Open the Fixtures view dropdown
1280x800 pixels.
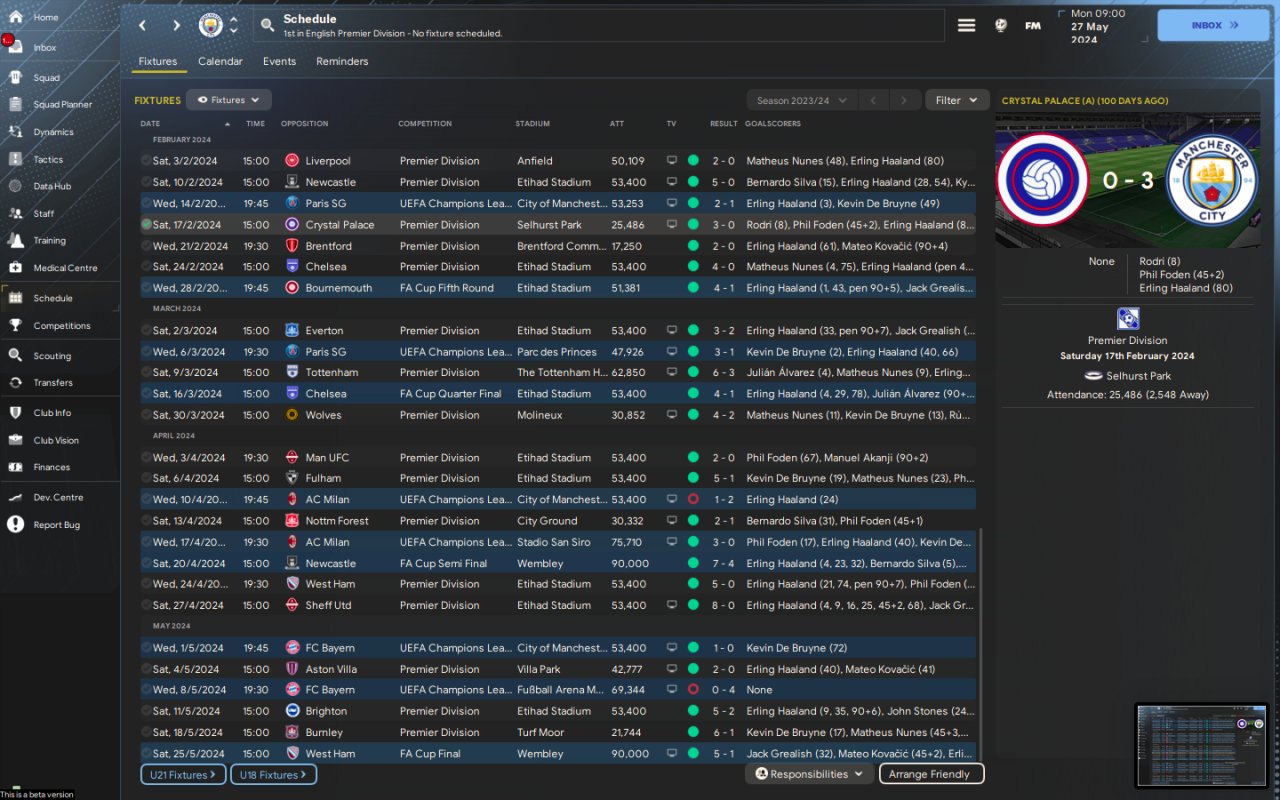(x=229, y=100)
